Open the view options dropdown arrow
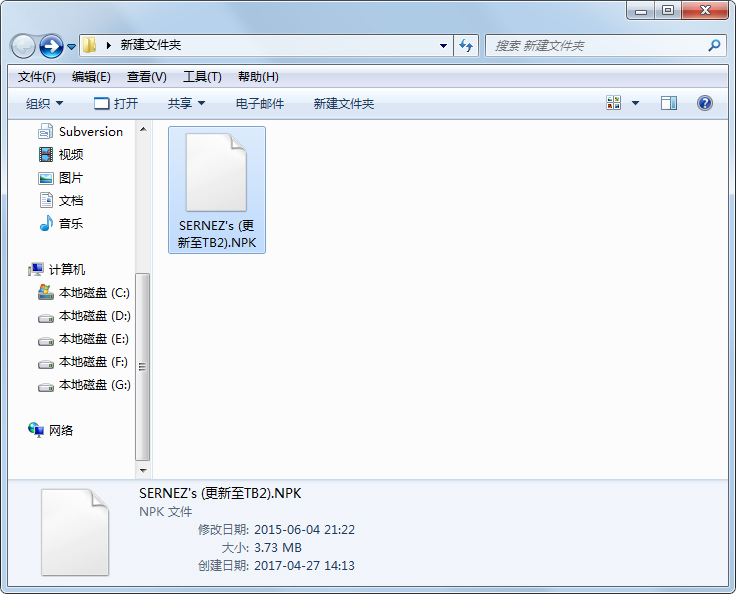 [635, 103]
